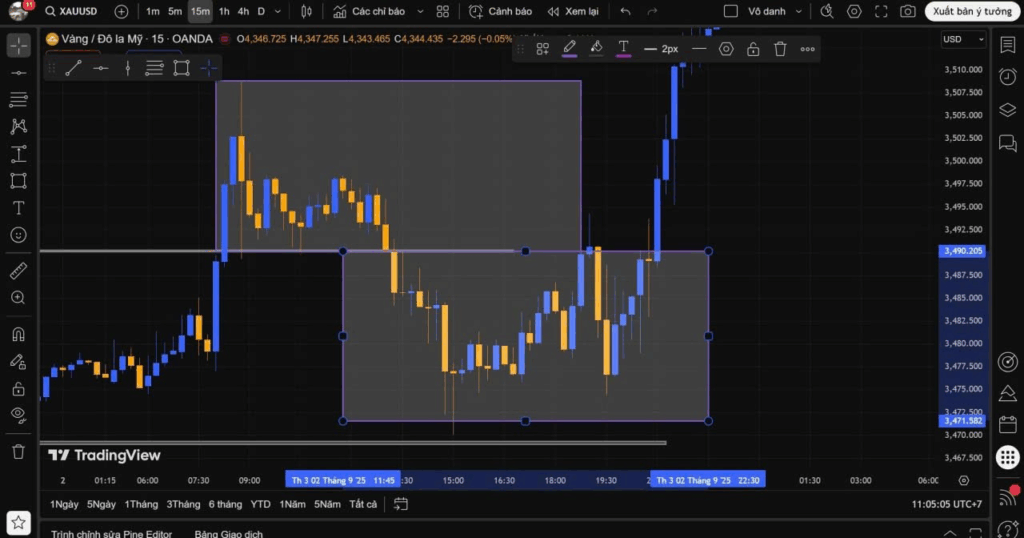Click the XAUUSD symbol search field
The height and width of the screenshot is (538, 1024).
coord(74,11)
